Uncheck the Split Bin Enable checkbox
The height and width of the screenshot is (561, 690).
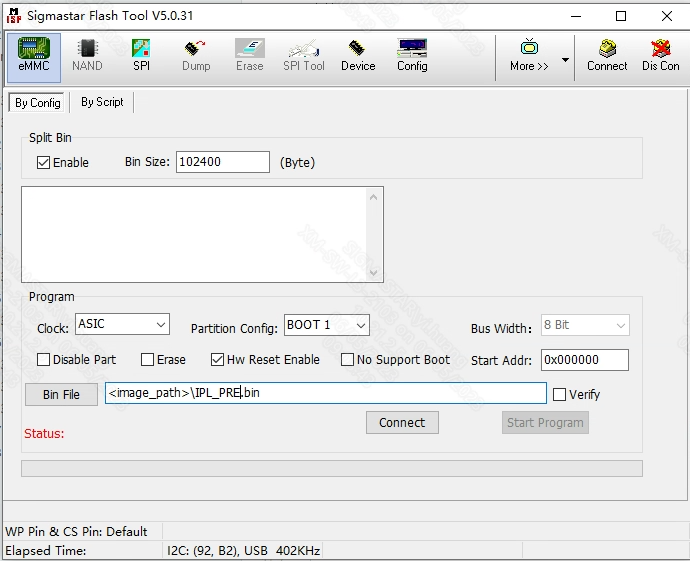tap(43, 162)
